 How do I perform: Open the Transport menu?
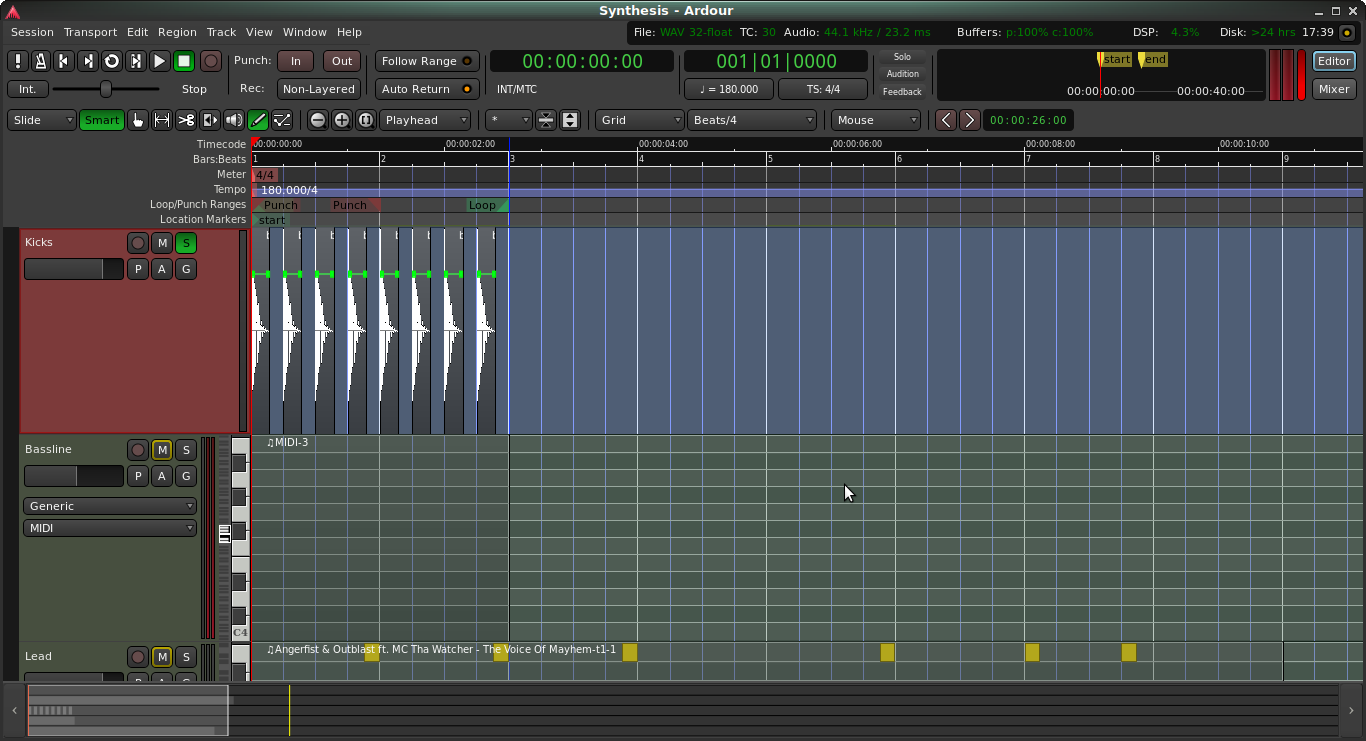tap(90, 32)
